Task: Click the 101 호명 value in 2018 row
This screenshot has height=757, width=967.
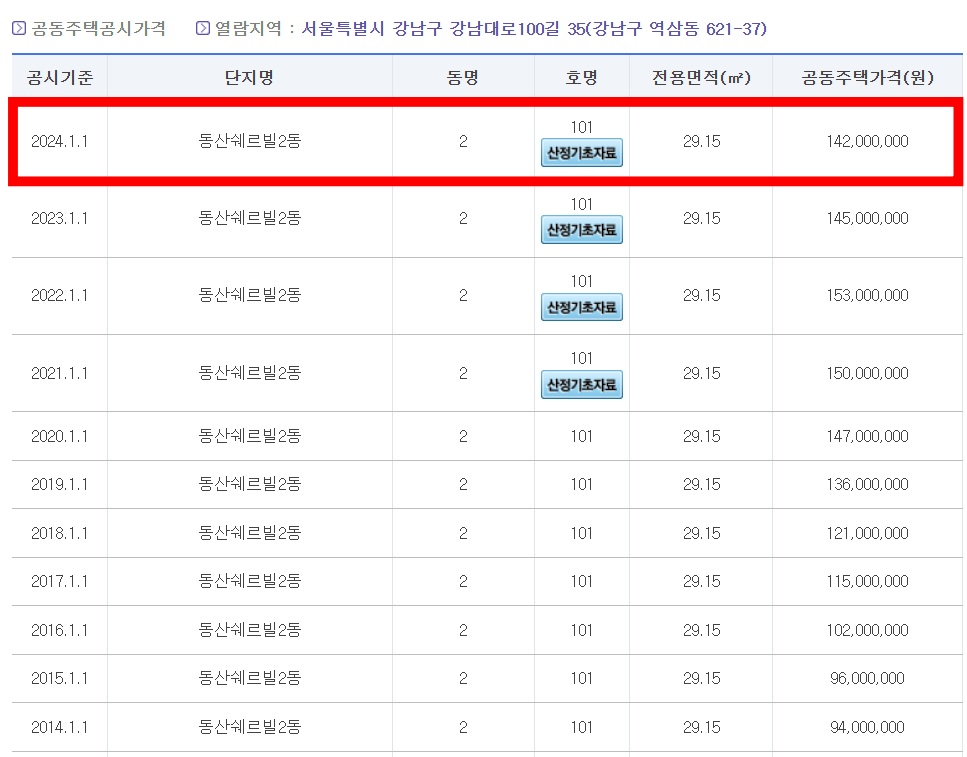Action: tap(581, 533)
